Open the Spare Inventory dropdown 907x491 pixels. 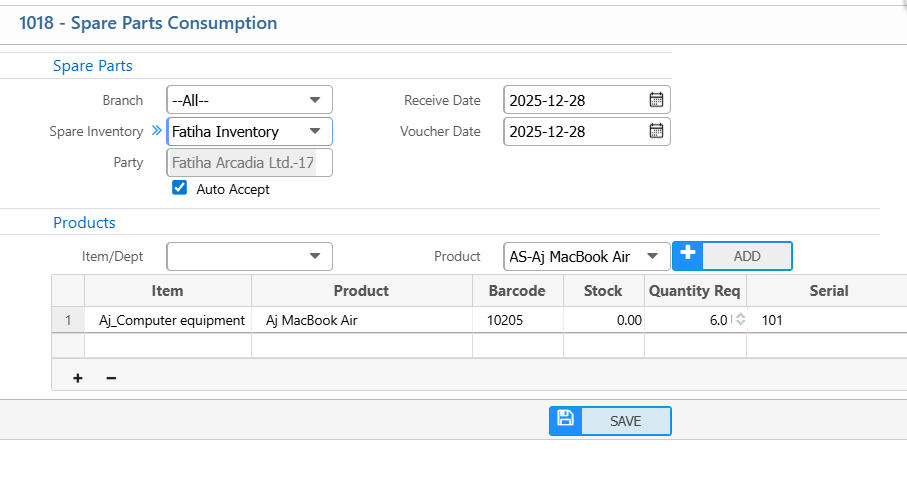pyautogui.click(x=315, y=131)
